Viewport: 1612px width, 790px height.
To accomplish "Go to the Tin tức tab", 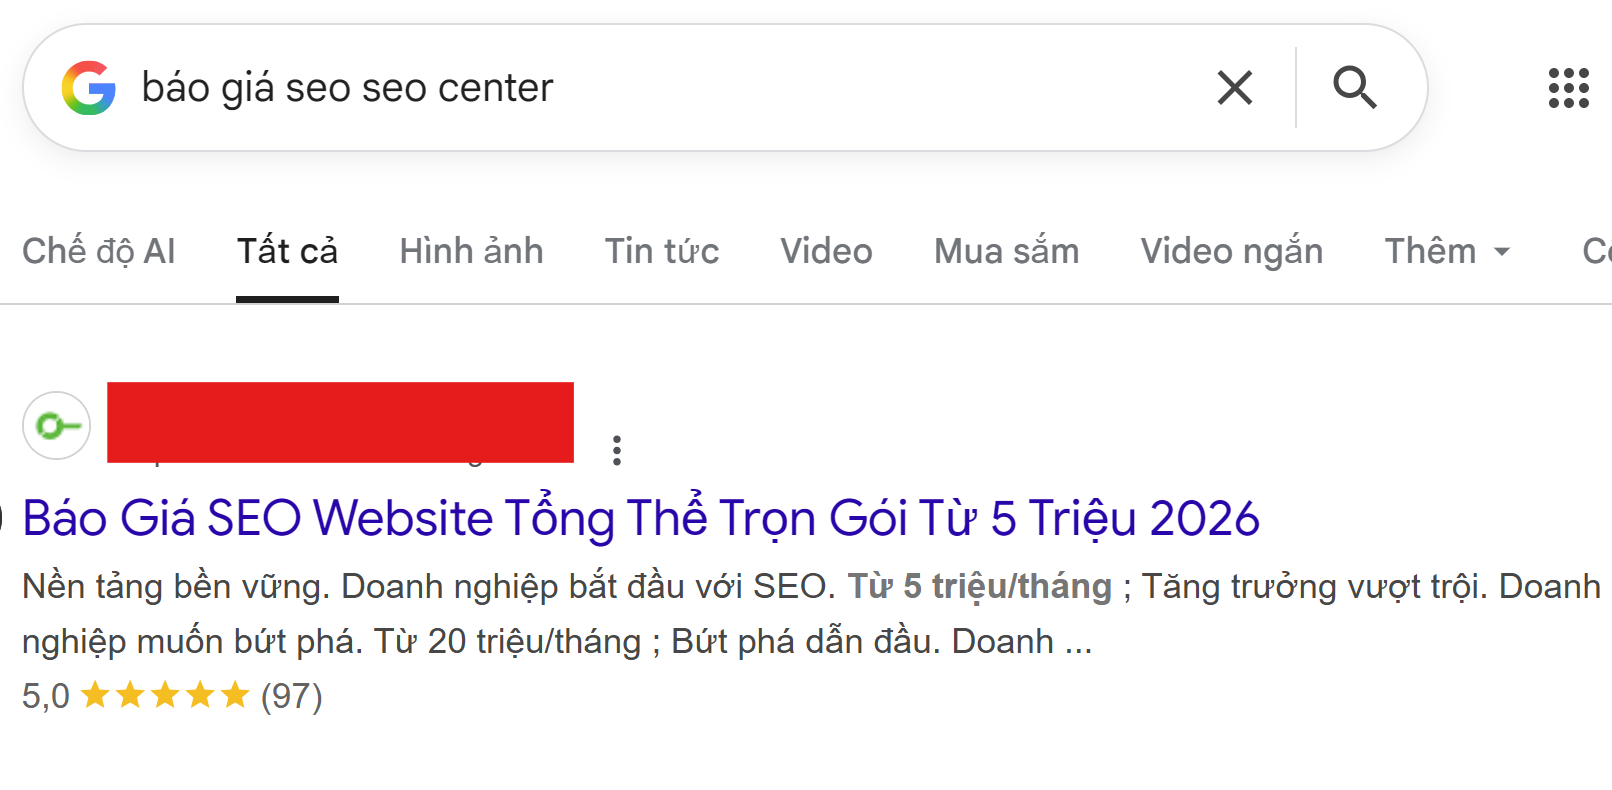I will tap(662, 251).
